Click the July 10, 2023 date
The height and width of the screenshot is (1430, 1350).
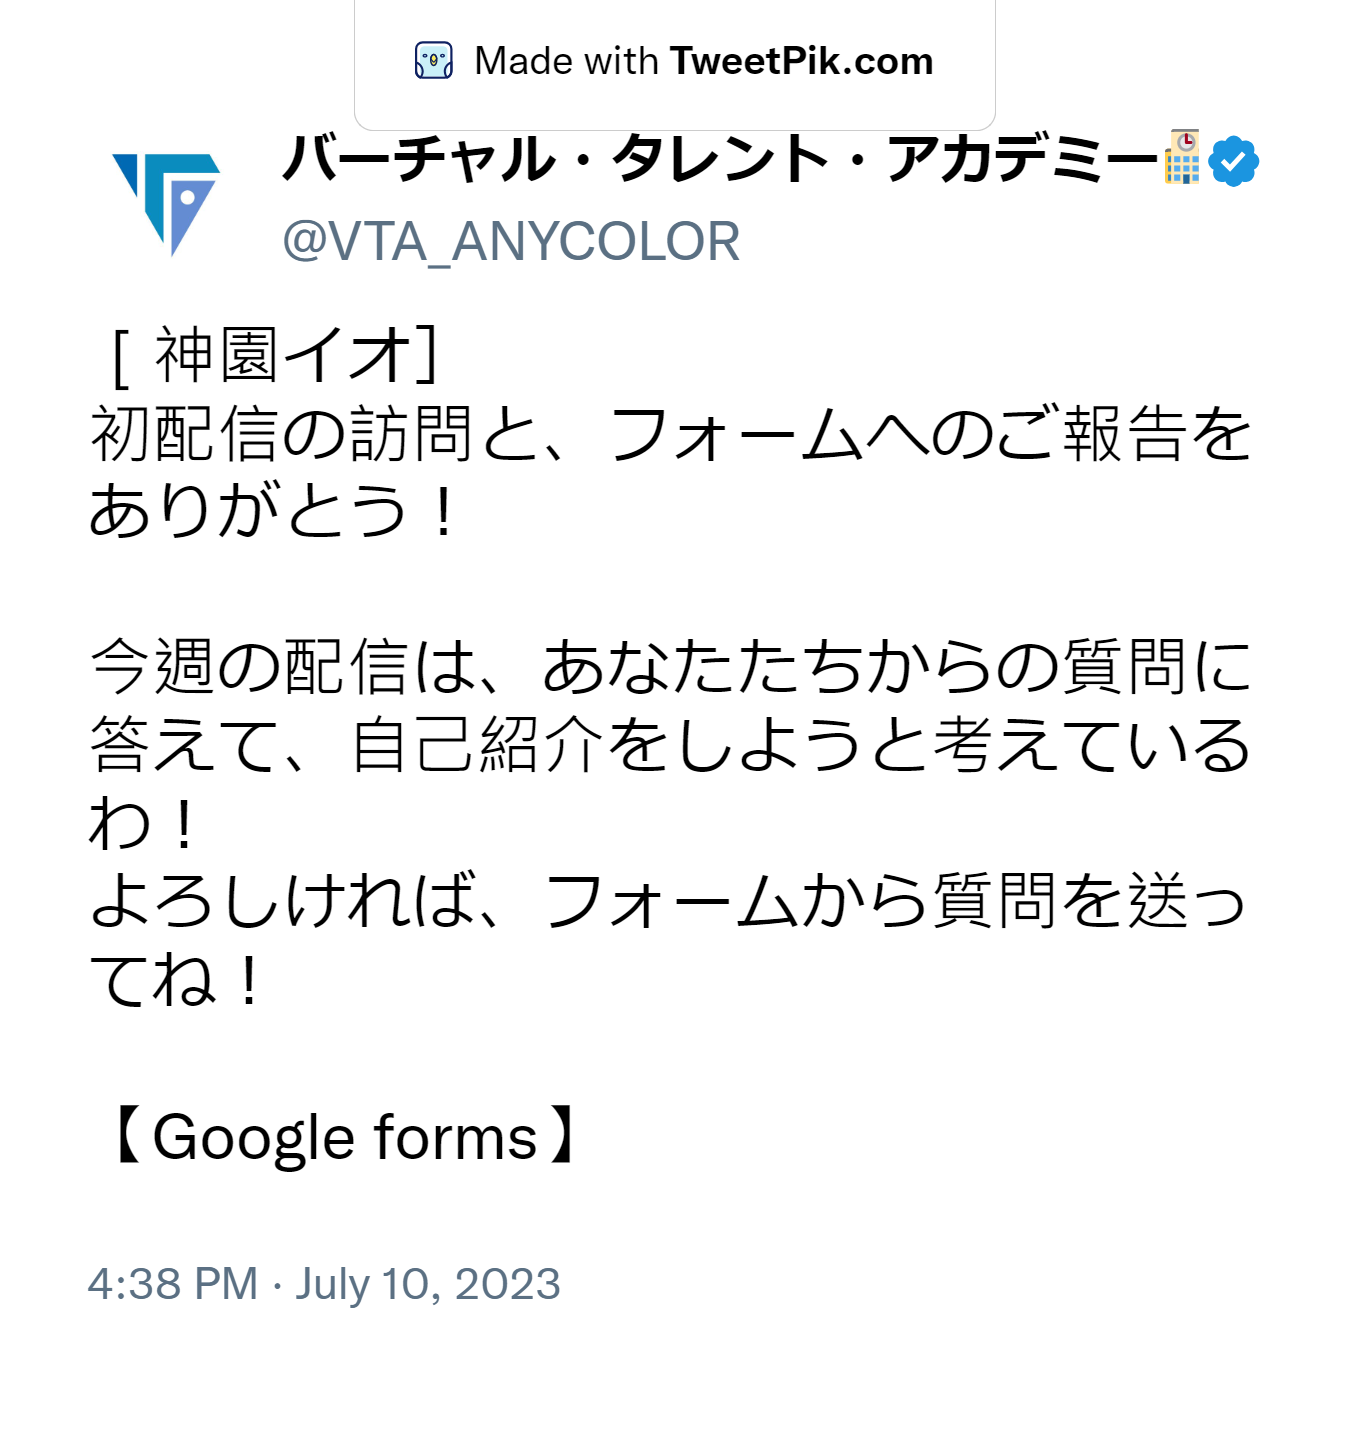click(x=427, y=1285)
